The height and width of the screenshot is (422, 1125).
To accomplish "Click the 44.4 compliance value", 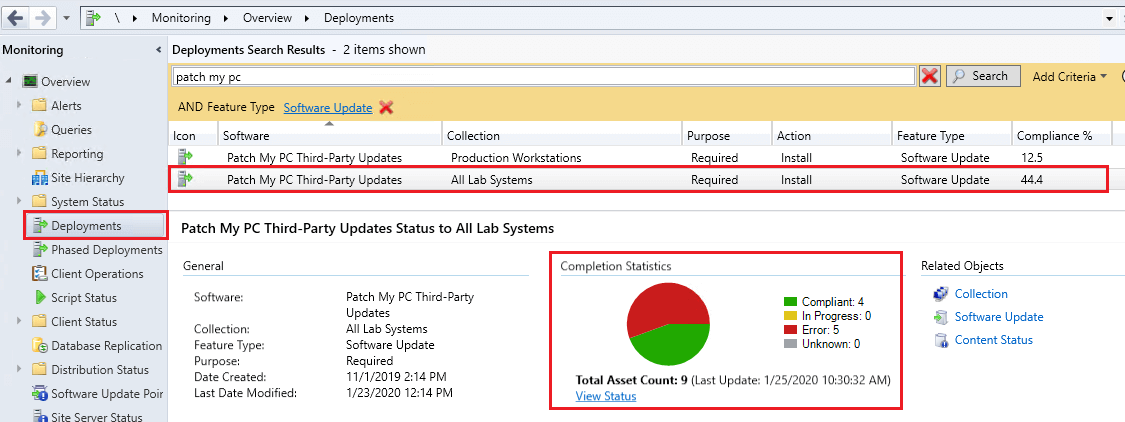I will point(1031,180).
